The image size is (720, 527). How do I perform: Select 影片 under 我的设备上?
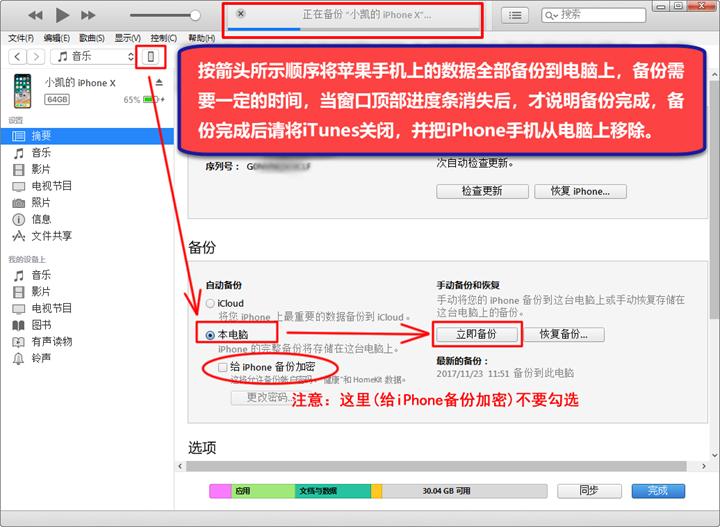point(87,292)
